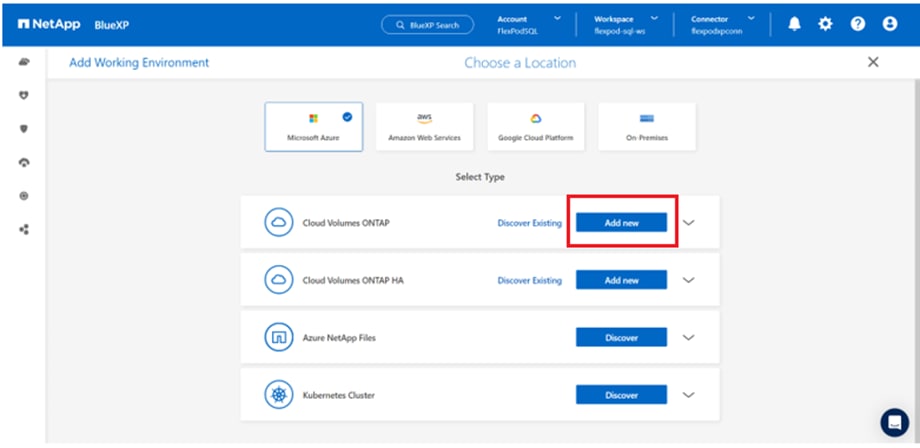Click the Add Working Environment title
Screen dimensions: 920x448
[139, 63]
